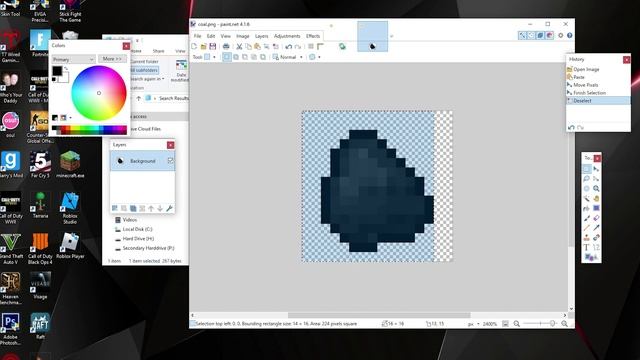Select the Paintbrush tool

coord(587,218)
